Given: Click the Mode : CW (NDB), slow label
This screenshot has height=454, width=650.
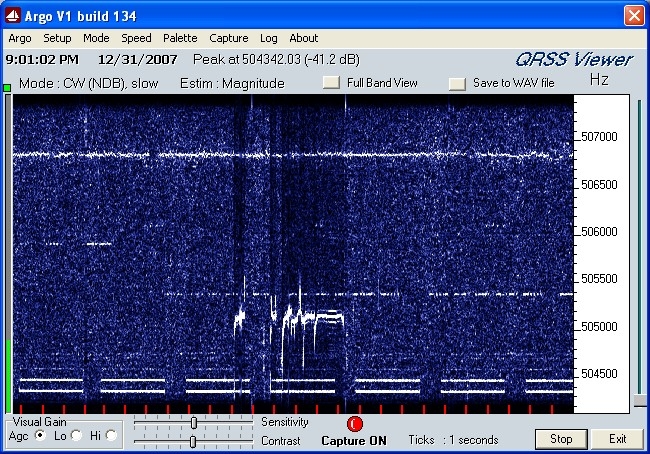Looking at the screenshot, I should [89, 83].
